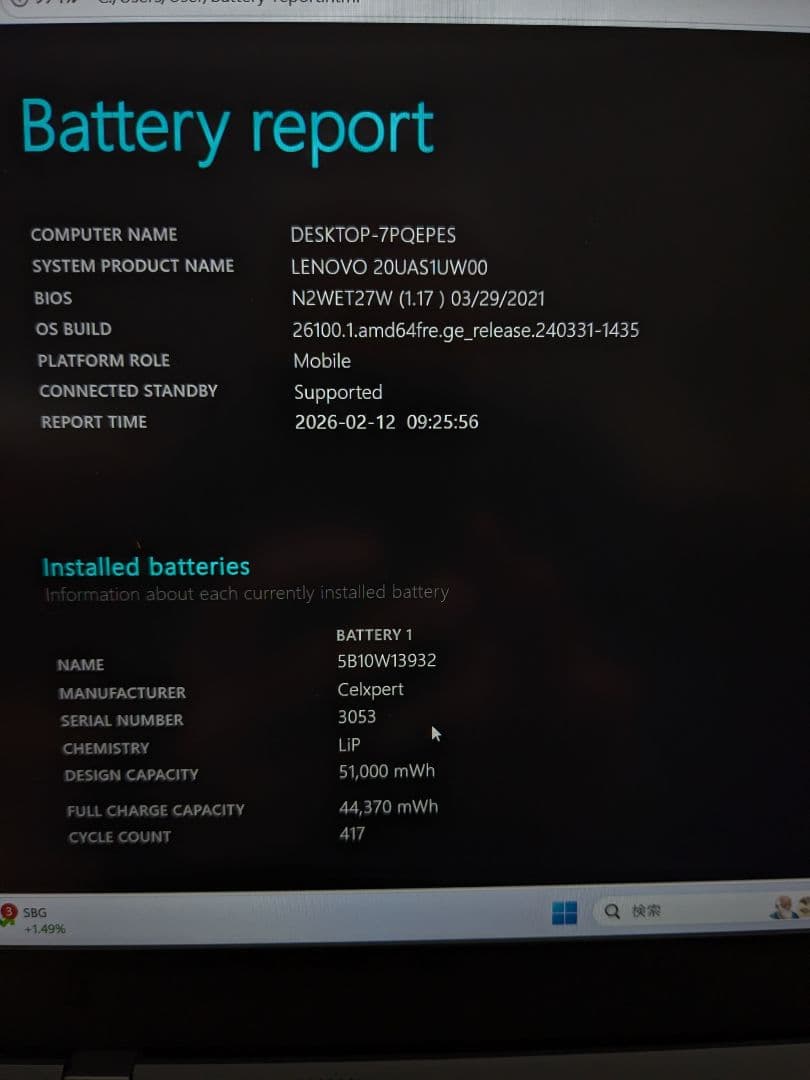810x1080 pixels.
Task: Click the cycle count 417
Action: pyautogui.click(x=352, y=833)
